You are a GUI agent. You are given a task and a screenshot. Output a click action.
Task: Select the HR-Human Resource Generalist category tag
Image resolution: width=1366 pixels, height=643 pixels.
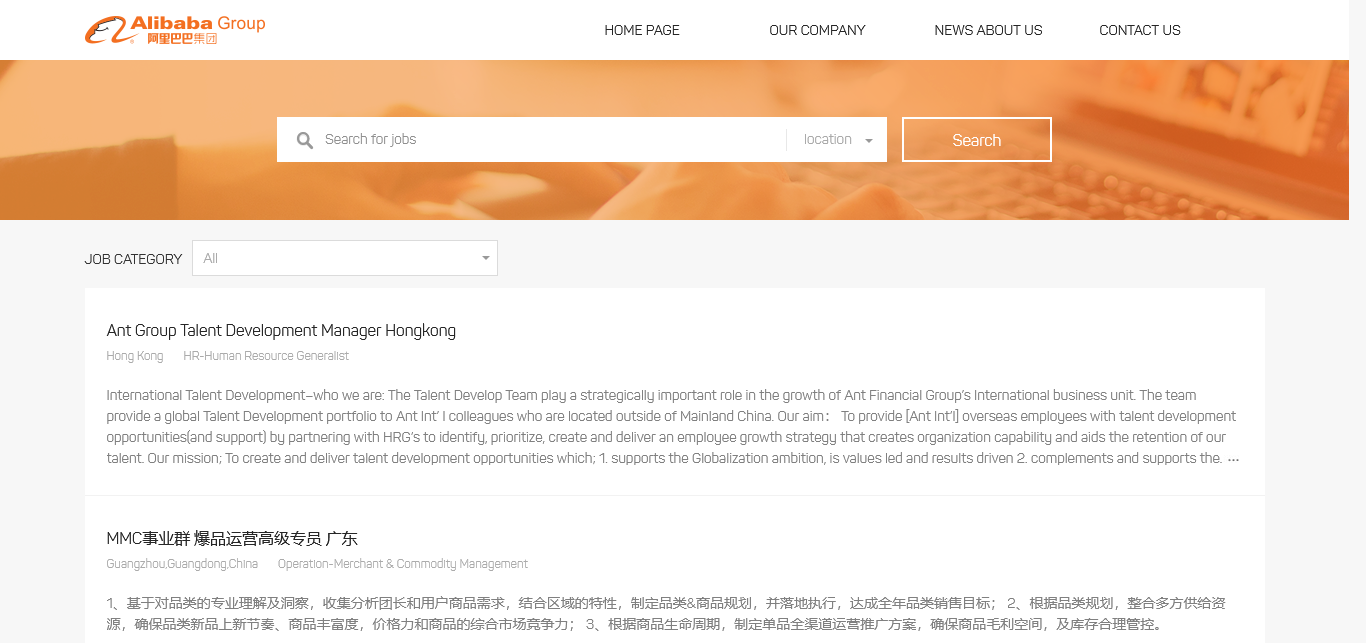click(x=266, y=356)
